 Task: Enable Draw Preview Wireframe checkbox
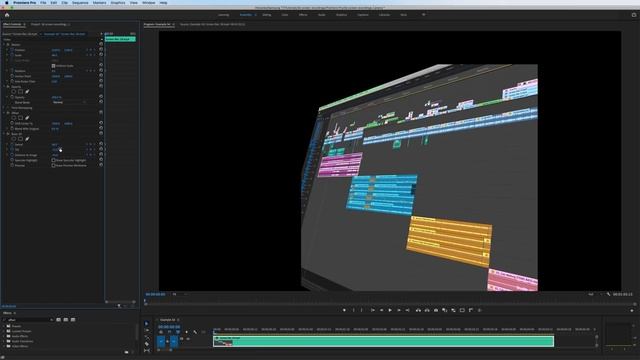53,166
